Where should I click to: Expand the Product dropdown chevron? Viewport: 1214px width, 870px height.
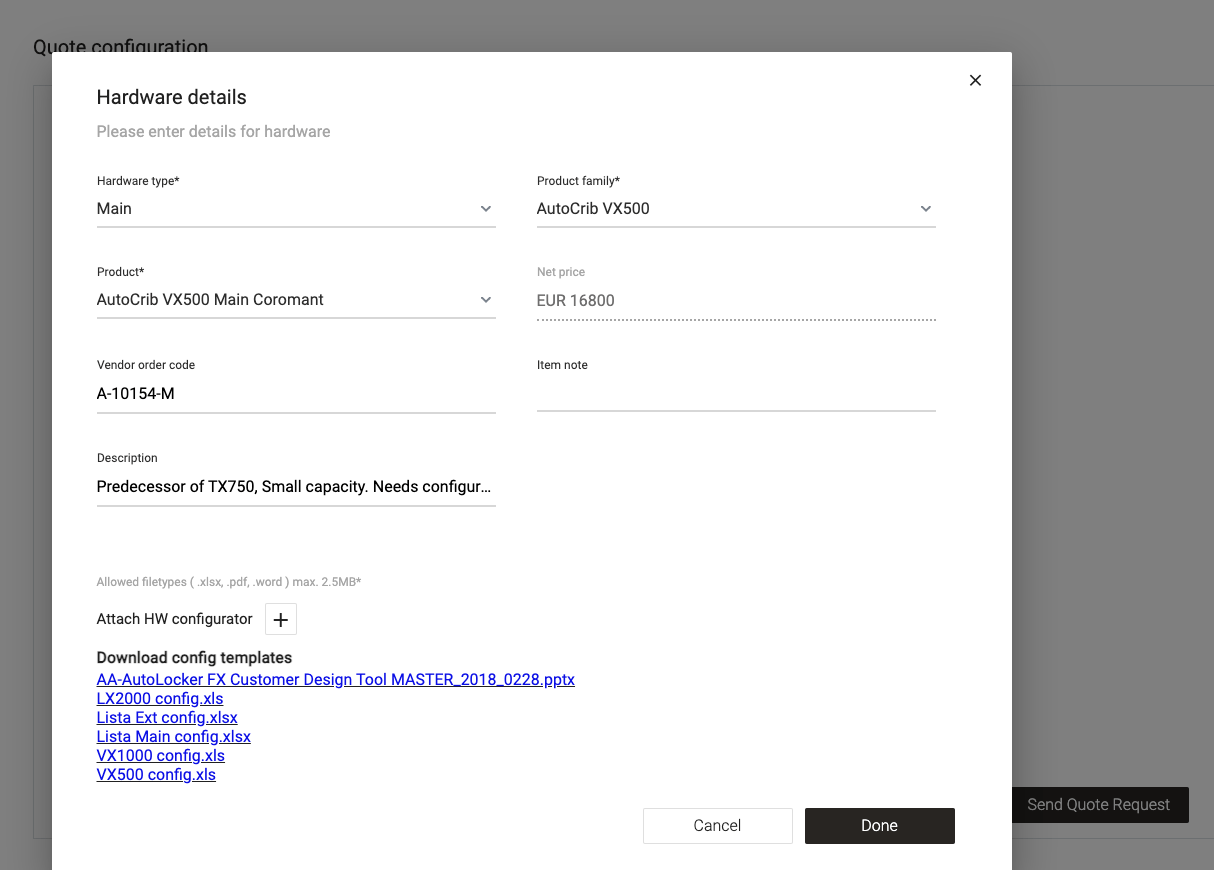coord(486,300)
